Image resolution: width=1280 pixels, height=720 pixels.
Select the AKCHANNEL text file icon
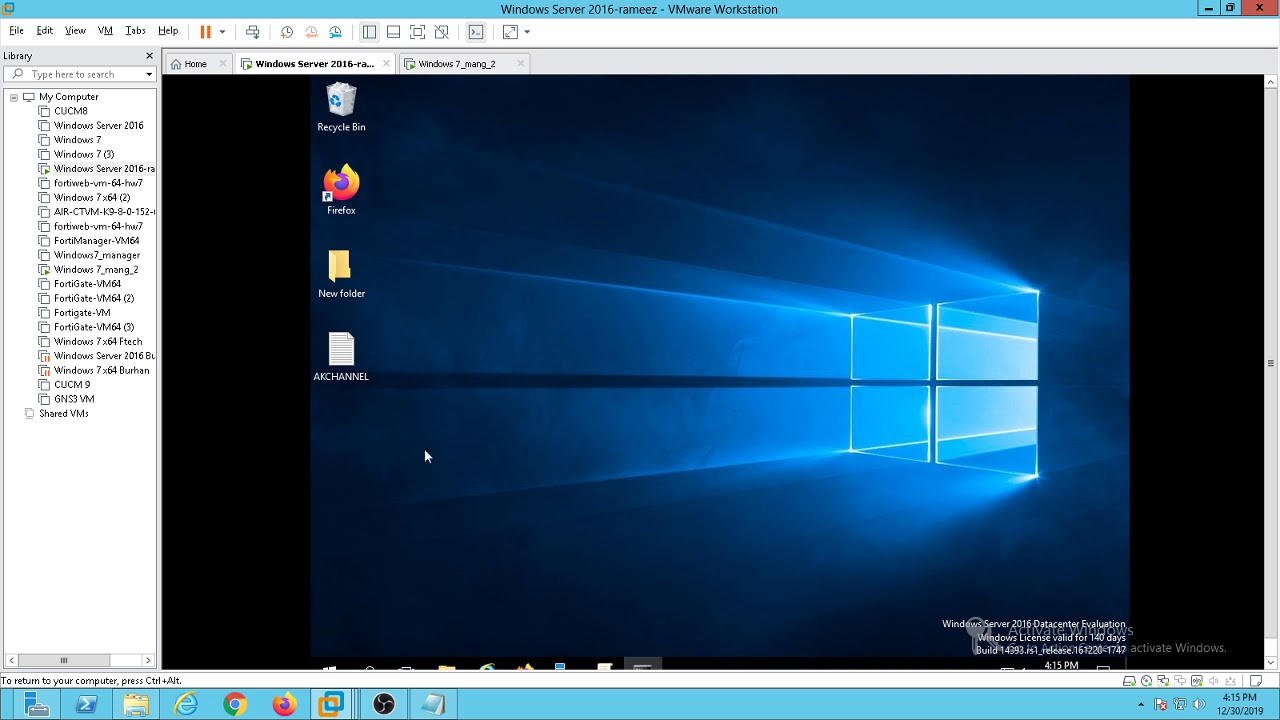[341, 357]
